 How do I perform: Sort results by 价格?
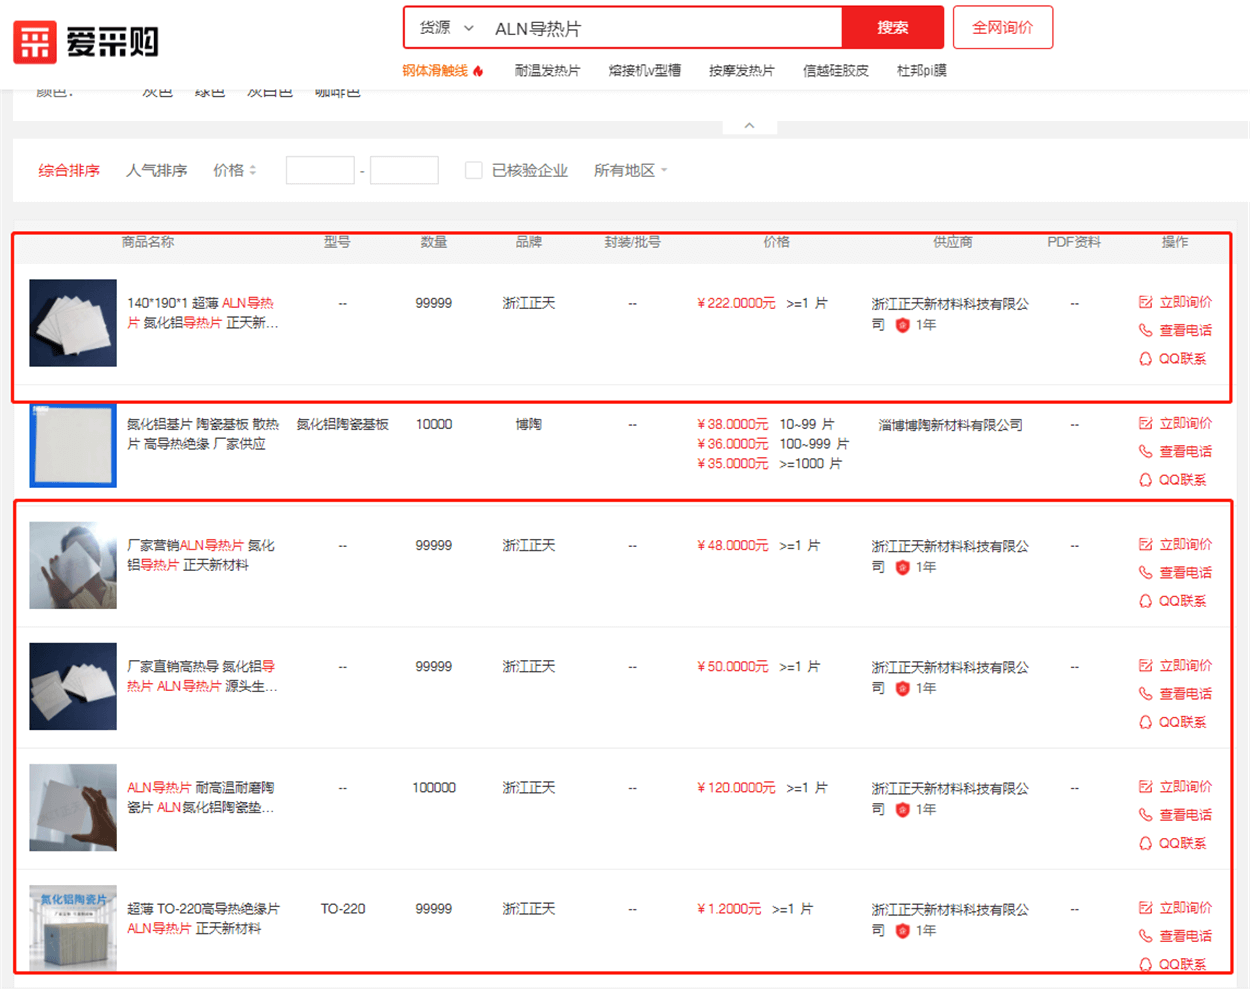[234, 171]
